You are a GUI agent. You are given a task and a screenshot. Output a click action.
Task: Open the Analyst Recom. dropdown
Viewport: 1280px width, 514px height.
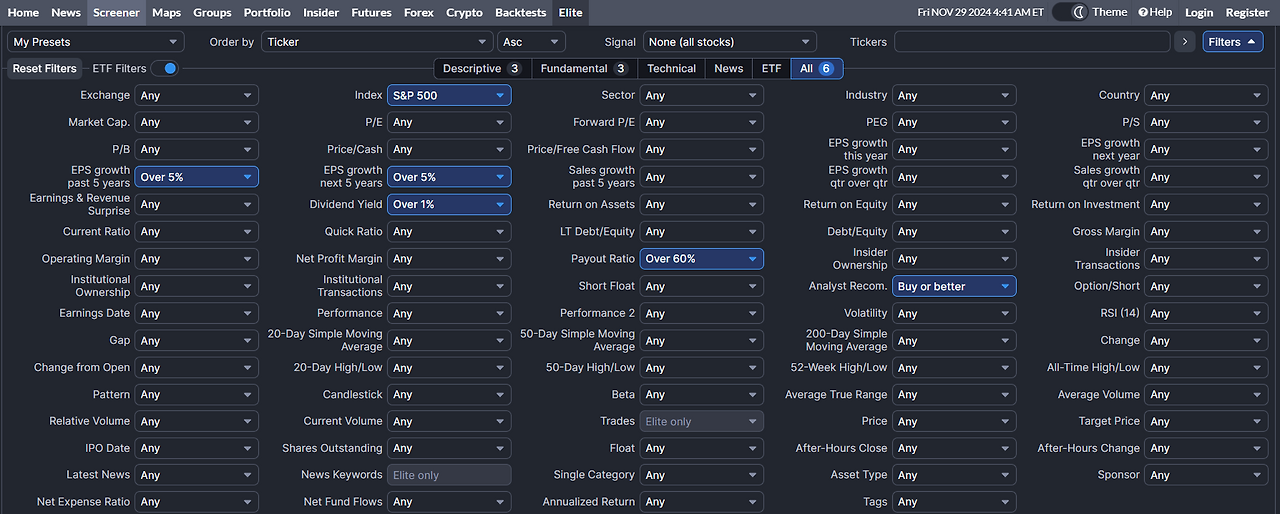click(954, 286)
